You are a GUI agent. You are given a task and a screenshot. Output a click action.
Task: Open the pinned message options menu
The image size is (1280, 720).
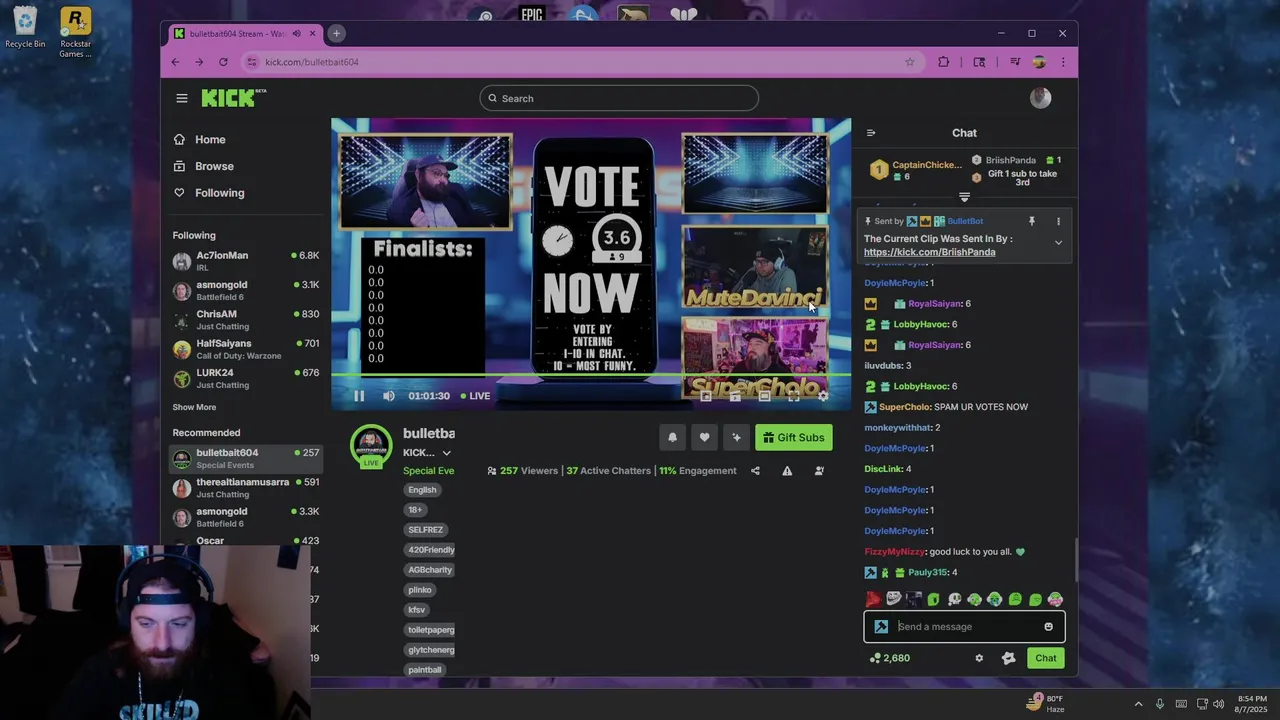coord(1058,221)
